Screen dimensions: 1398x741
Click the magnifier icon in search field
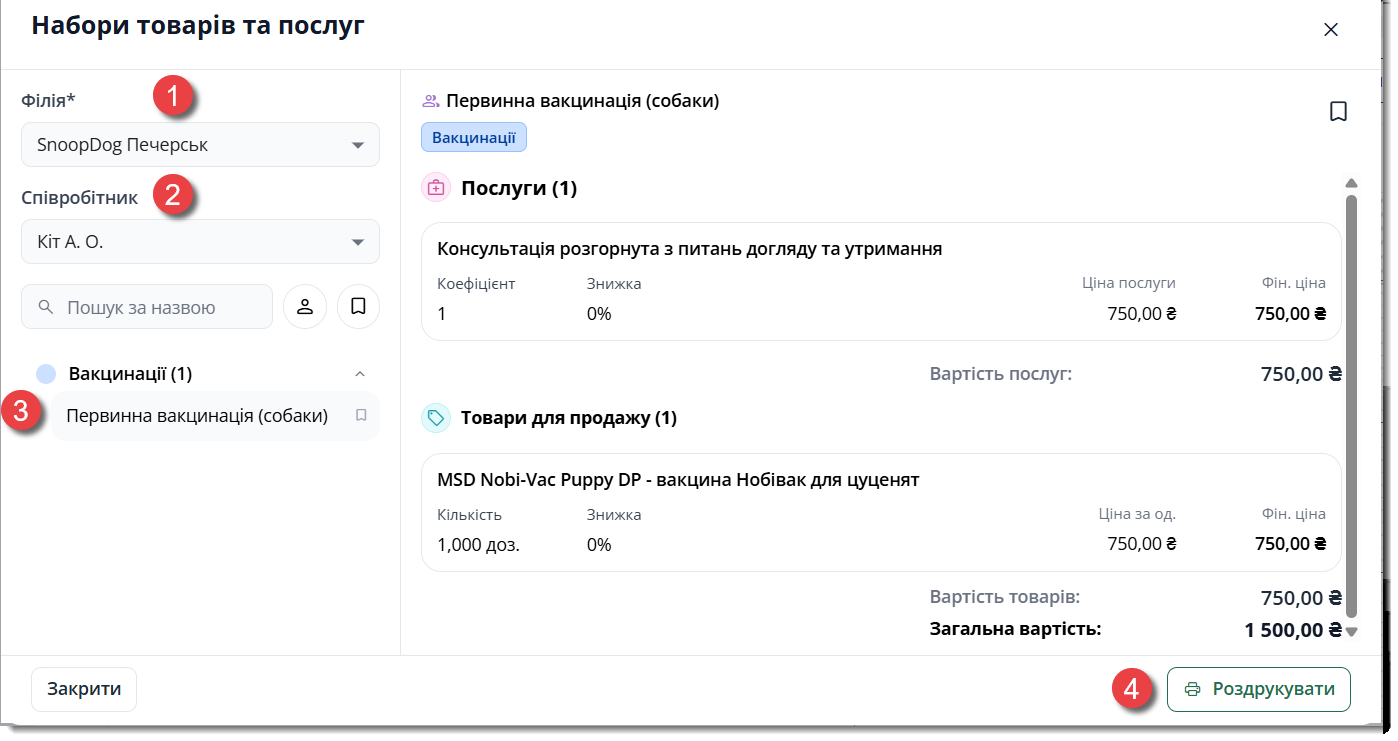pos(45,307)
